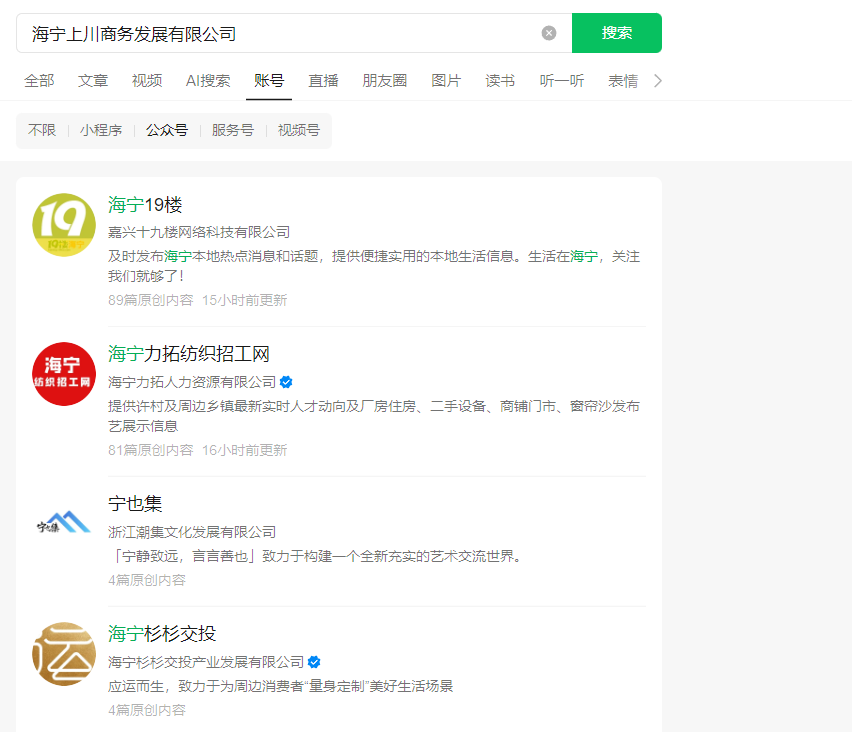The width and height of the screenshot is (852, 732).
Task: Click the 宁静致远 description of 宁也集
Action: pos(316,556)
